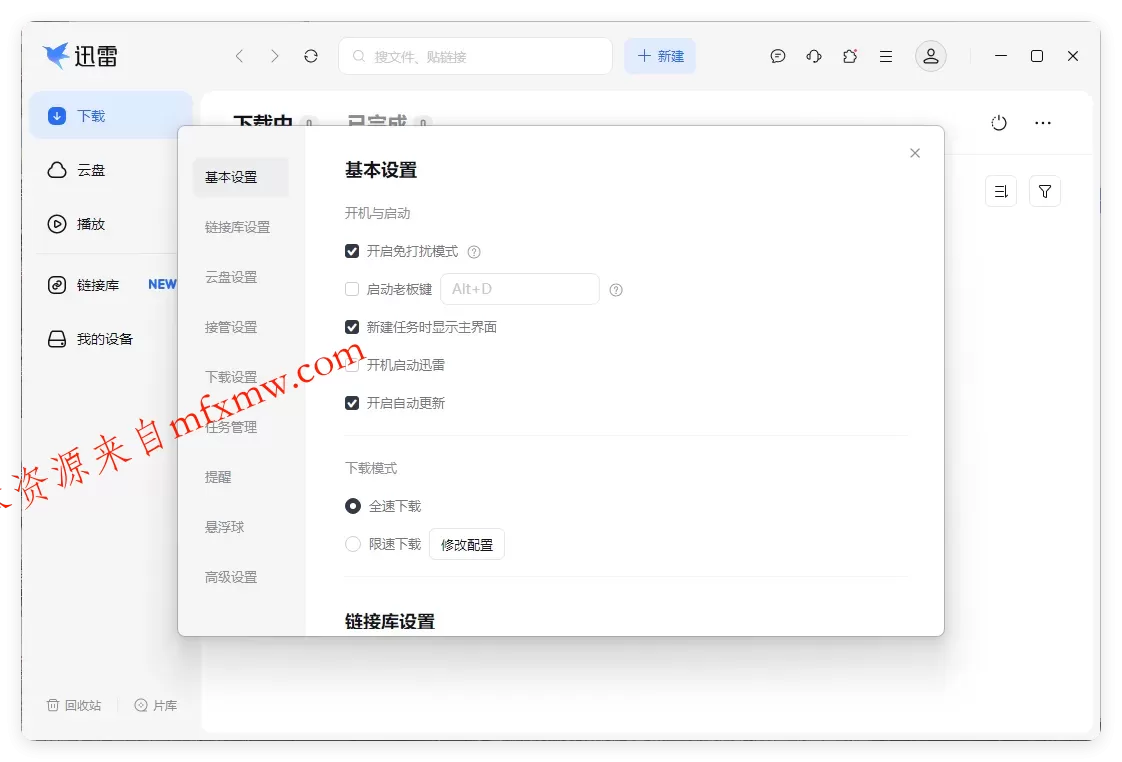1122x762 pixels.
Task: Open the three-dot more options
Action: click(1043, 123)
